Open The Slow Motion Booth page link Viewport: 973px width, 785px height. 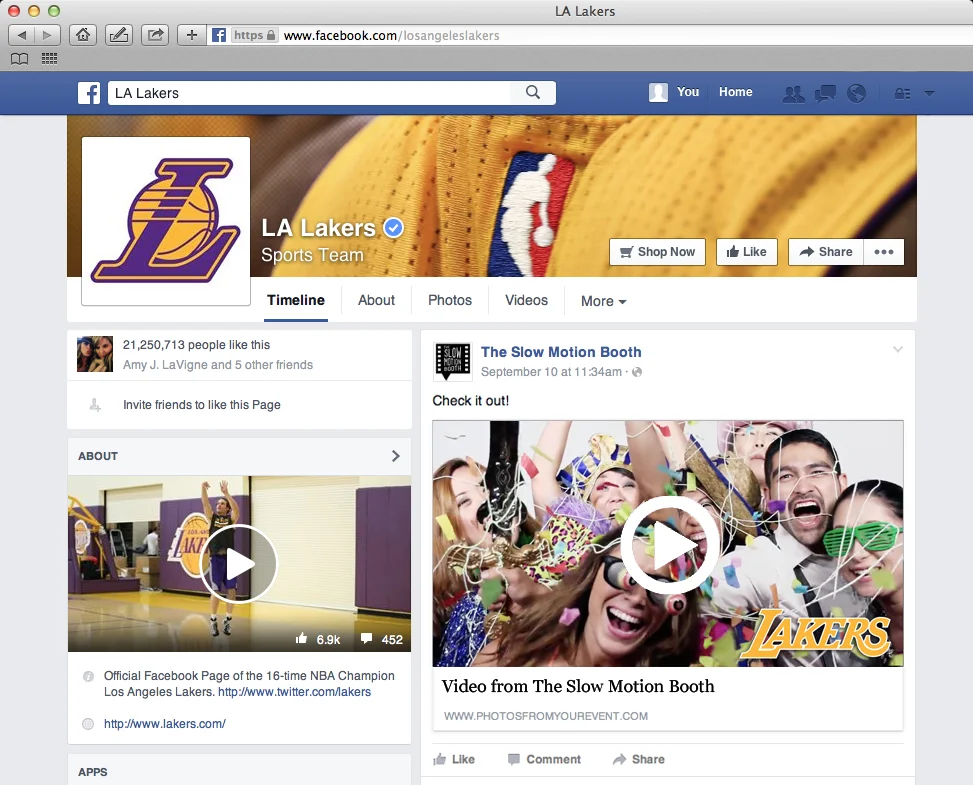[x=561, y=352]
